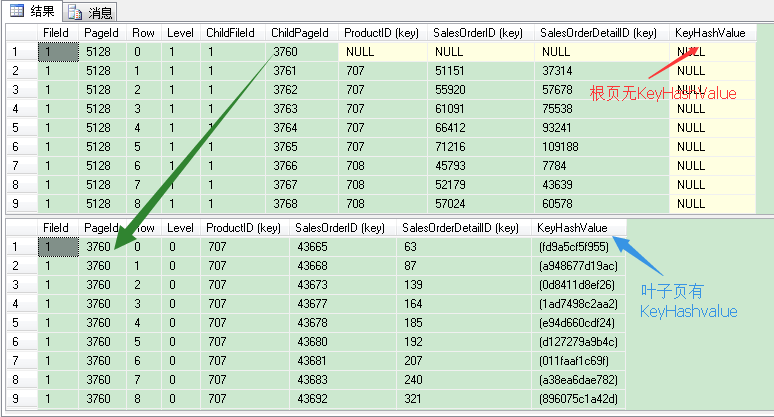Click ChildPageId cell 3762
The image size is (774, 417).
[302, 90]
